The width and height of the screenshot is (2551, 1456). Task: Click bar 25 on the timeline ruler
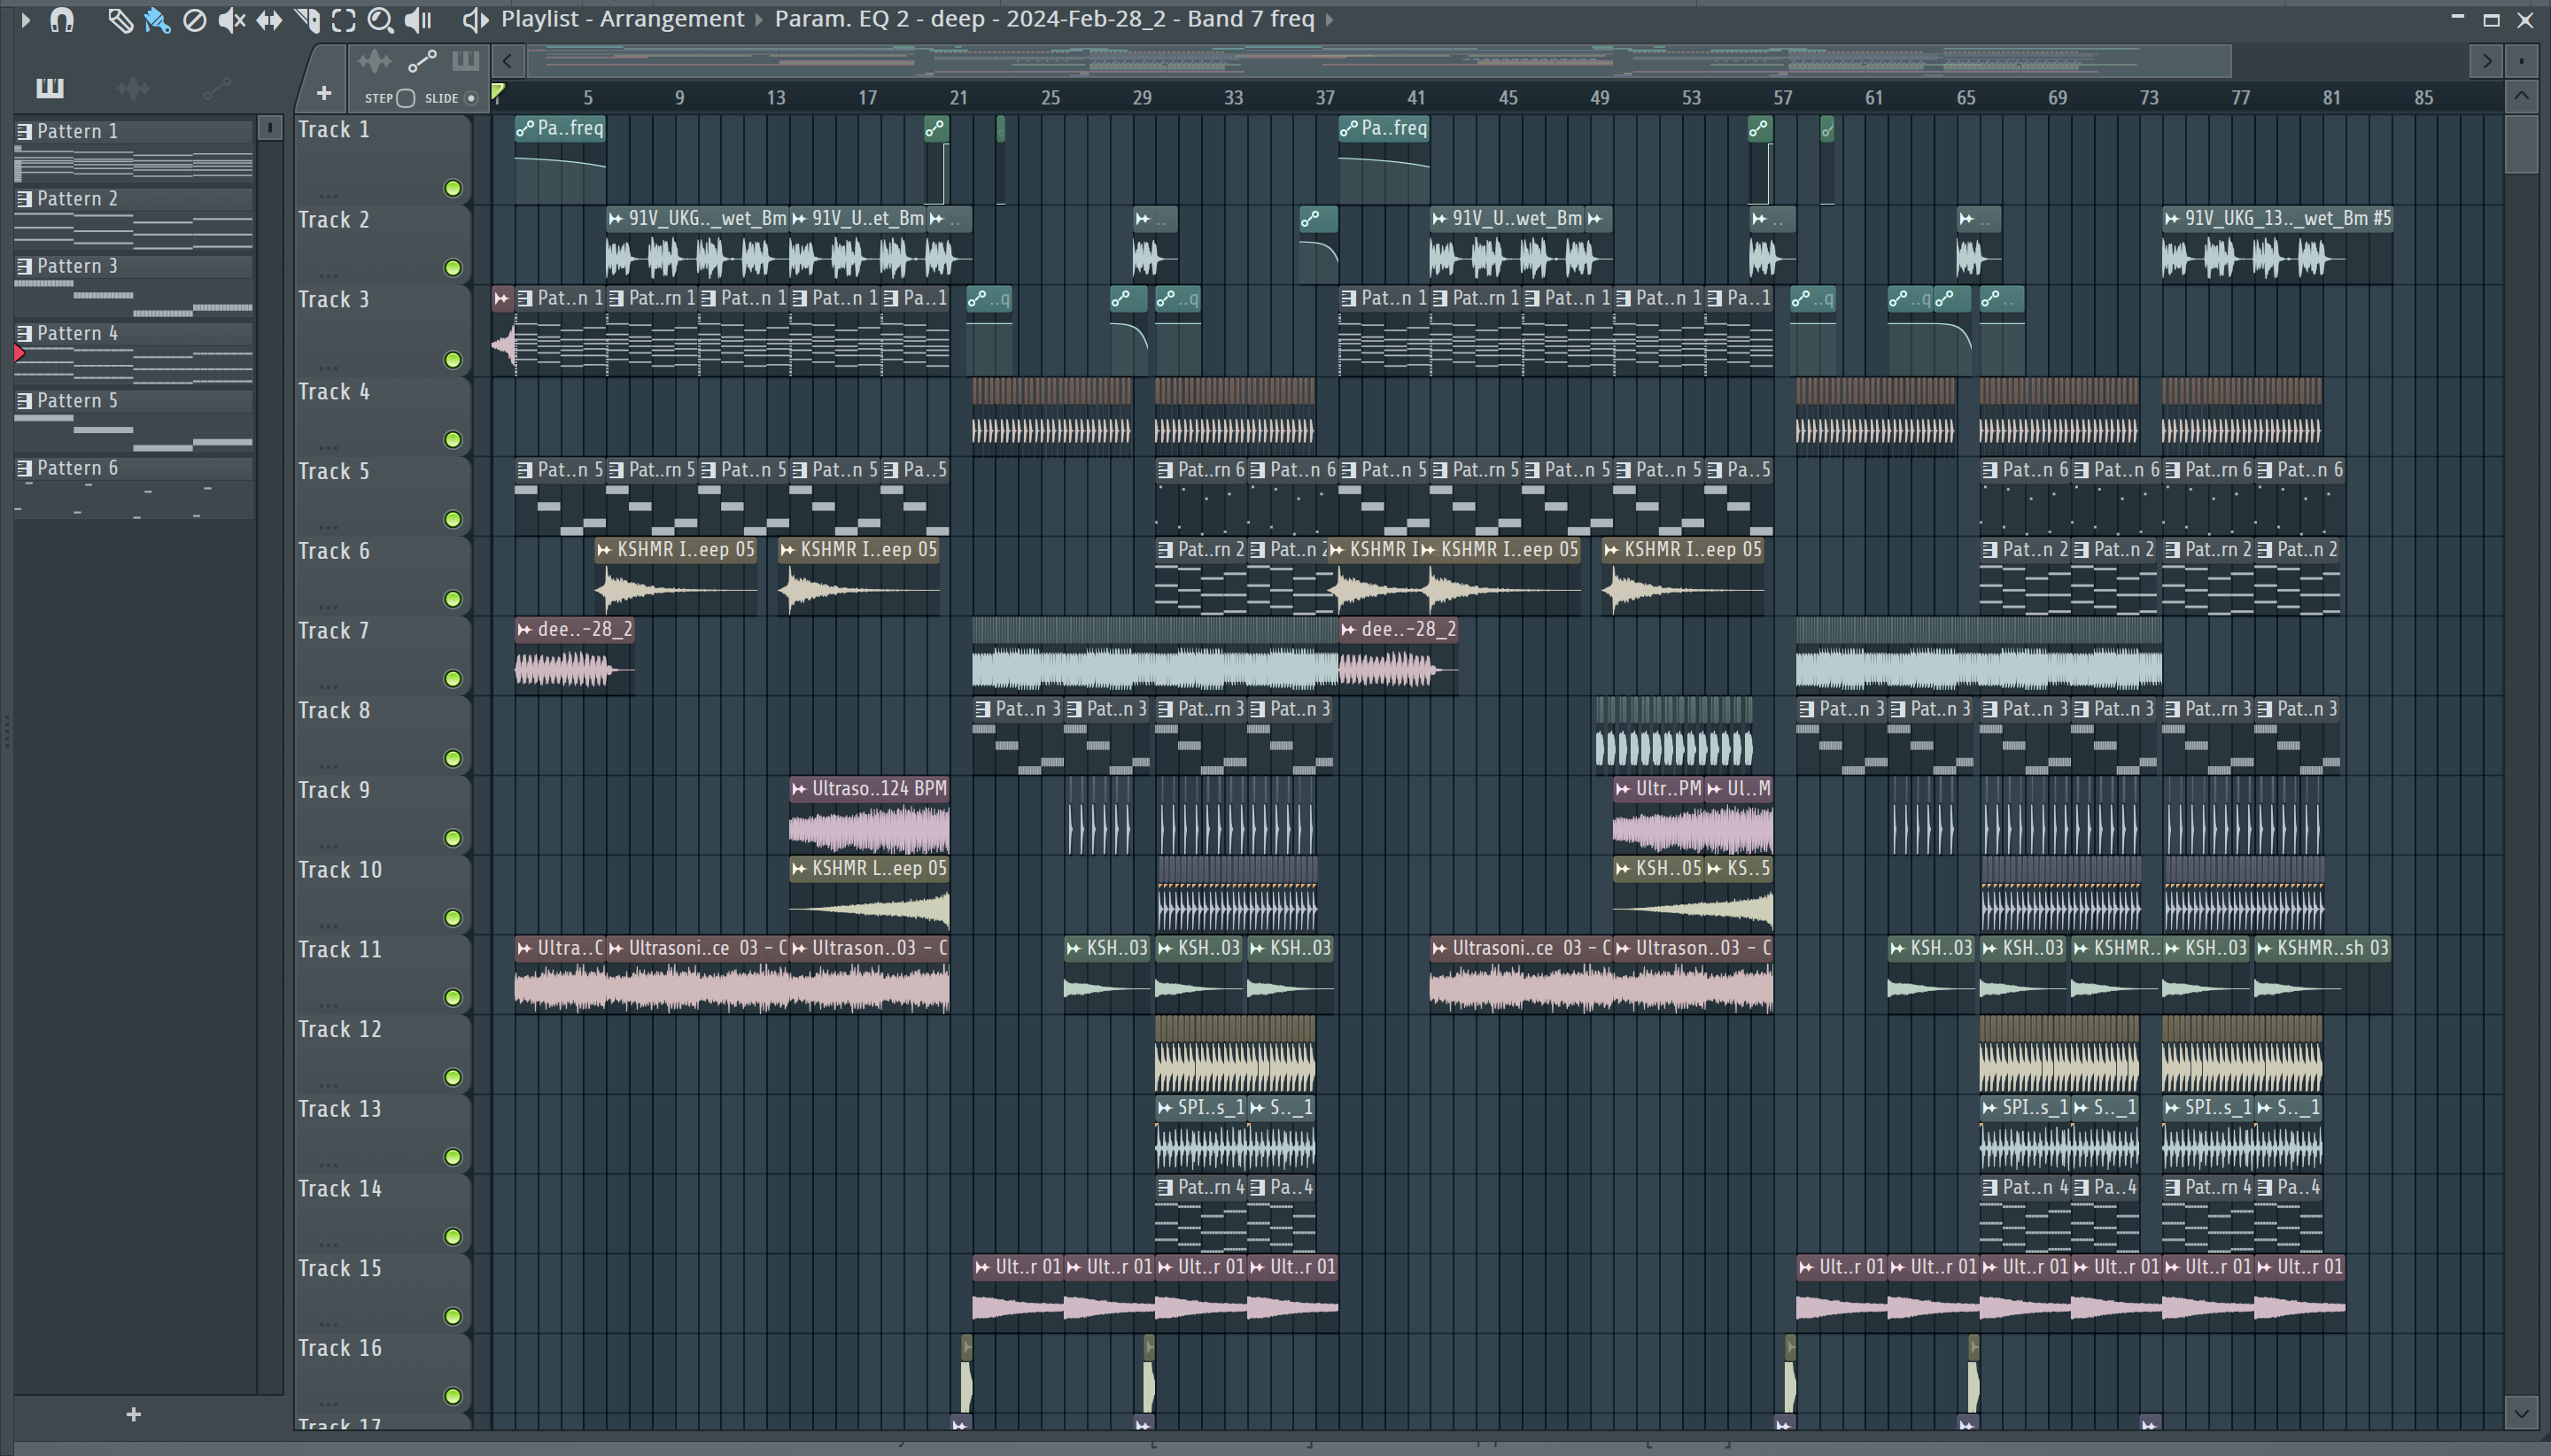tap(1050, 98)
